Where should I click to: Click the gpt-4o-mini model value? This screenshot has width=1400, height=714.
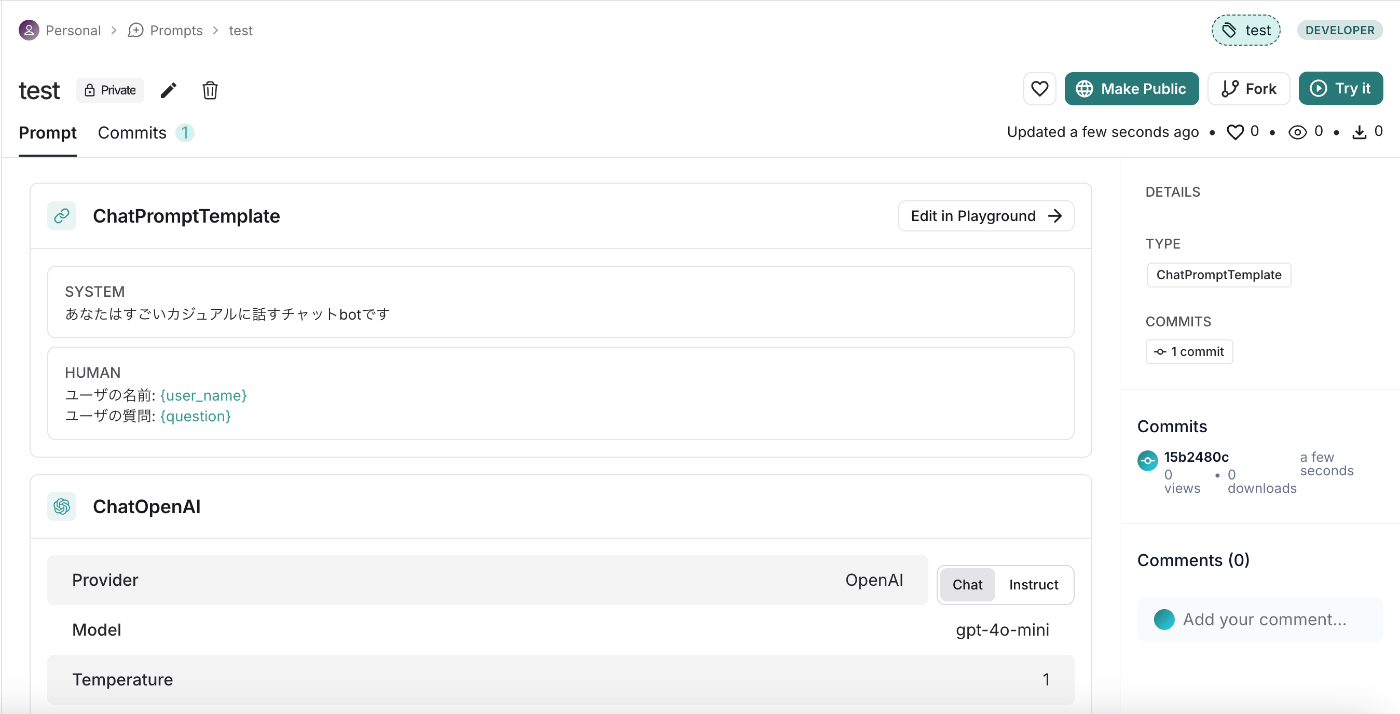[x=1003, y=630]
